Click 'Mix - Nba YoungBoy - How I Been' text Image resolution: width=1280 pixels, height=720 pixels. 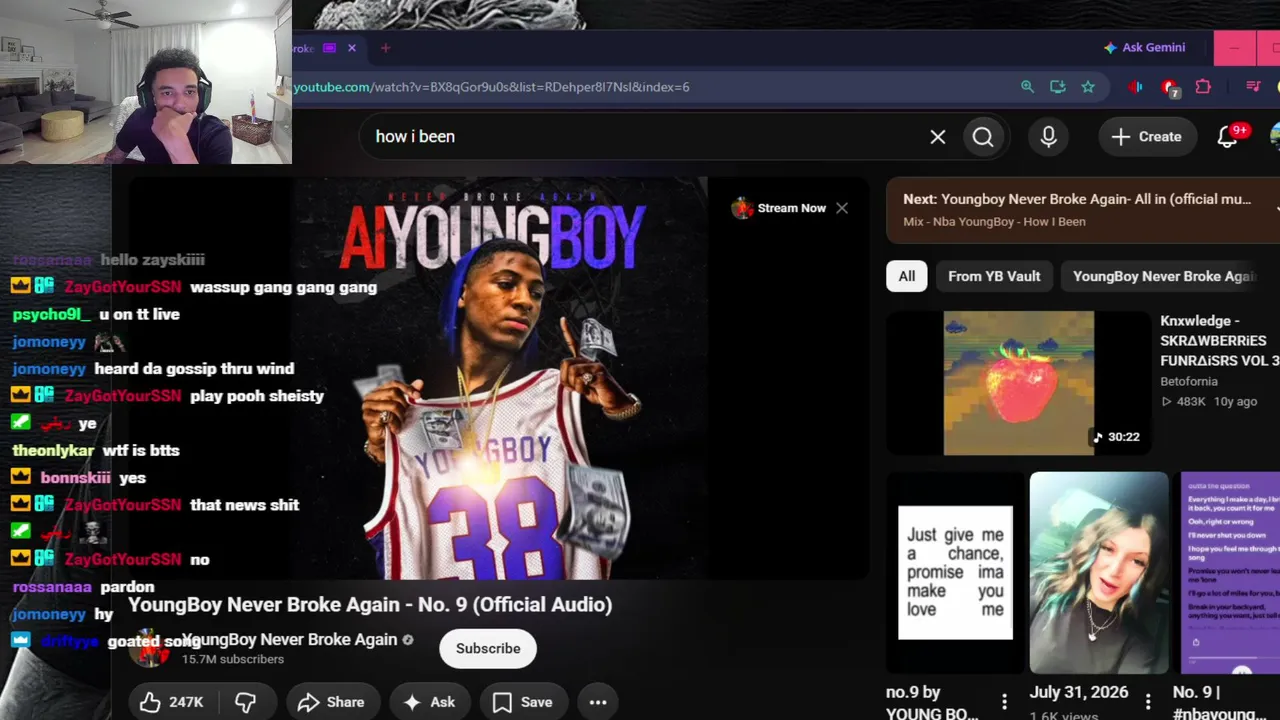tap(994, 222)
